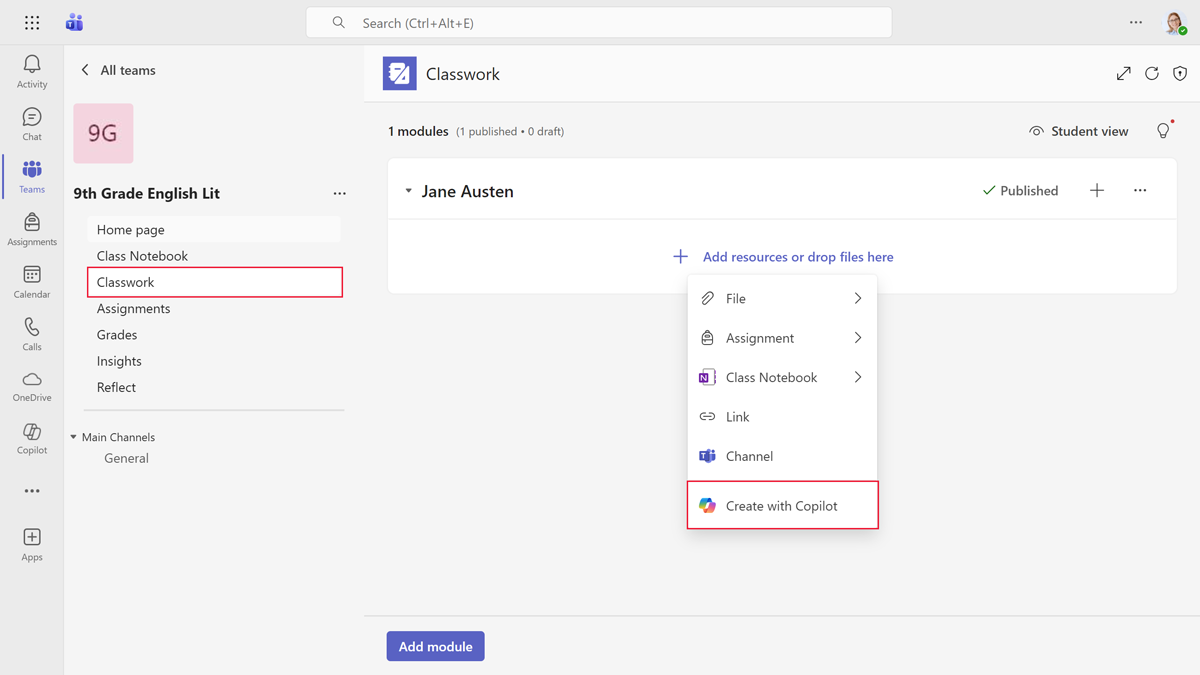Open Chat in the sidebar
The image size is (1200, 675).
click(x=32, y=125)
